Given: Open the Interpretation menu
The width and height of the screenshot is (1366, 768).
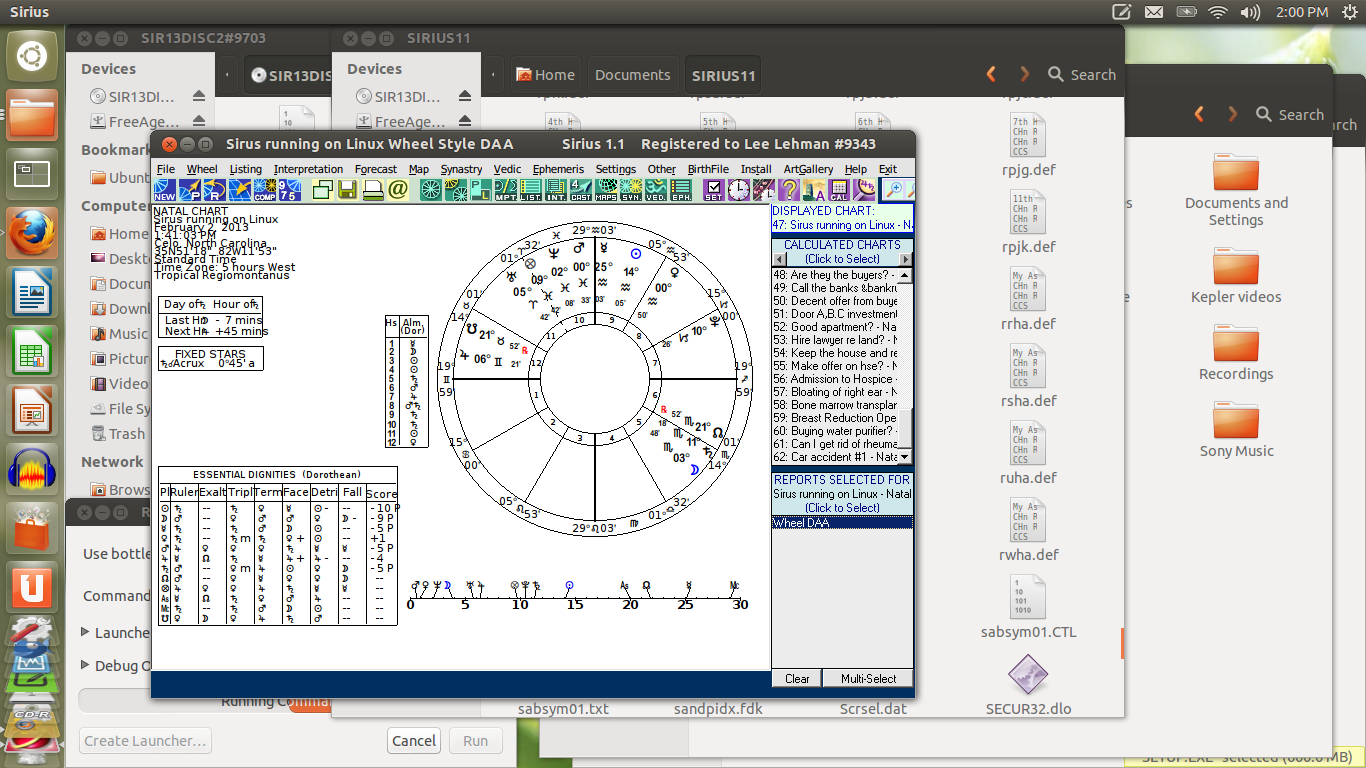Looking at the screenshot, I should tap(308, 169).
